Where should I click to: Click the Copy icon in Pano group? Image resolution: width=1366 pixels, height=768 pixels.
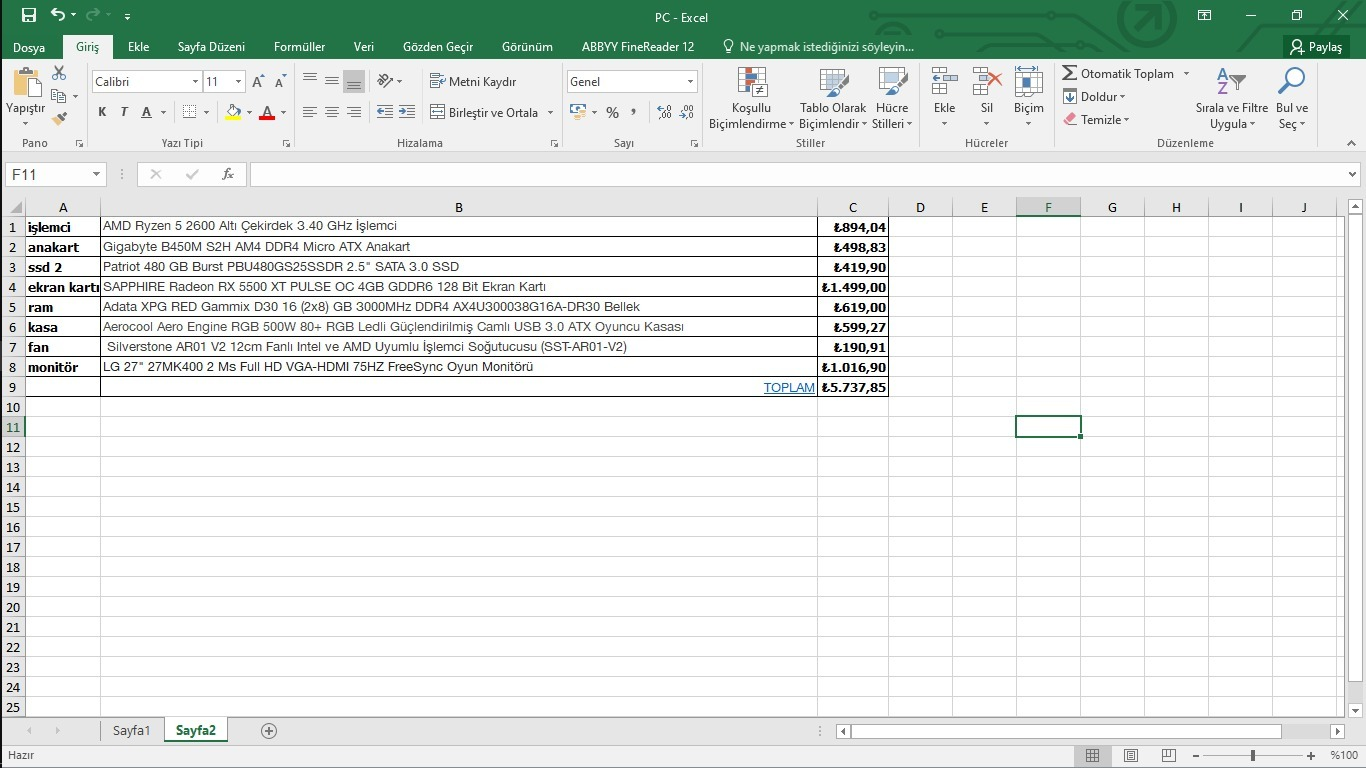[59, 96]
